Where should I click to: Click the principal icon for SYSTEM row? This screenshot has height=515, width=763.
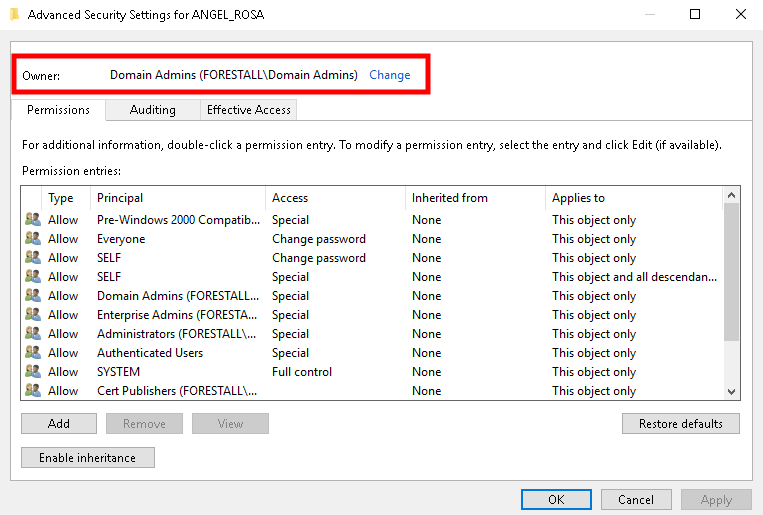point(33,372)
